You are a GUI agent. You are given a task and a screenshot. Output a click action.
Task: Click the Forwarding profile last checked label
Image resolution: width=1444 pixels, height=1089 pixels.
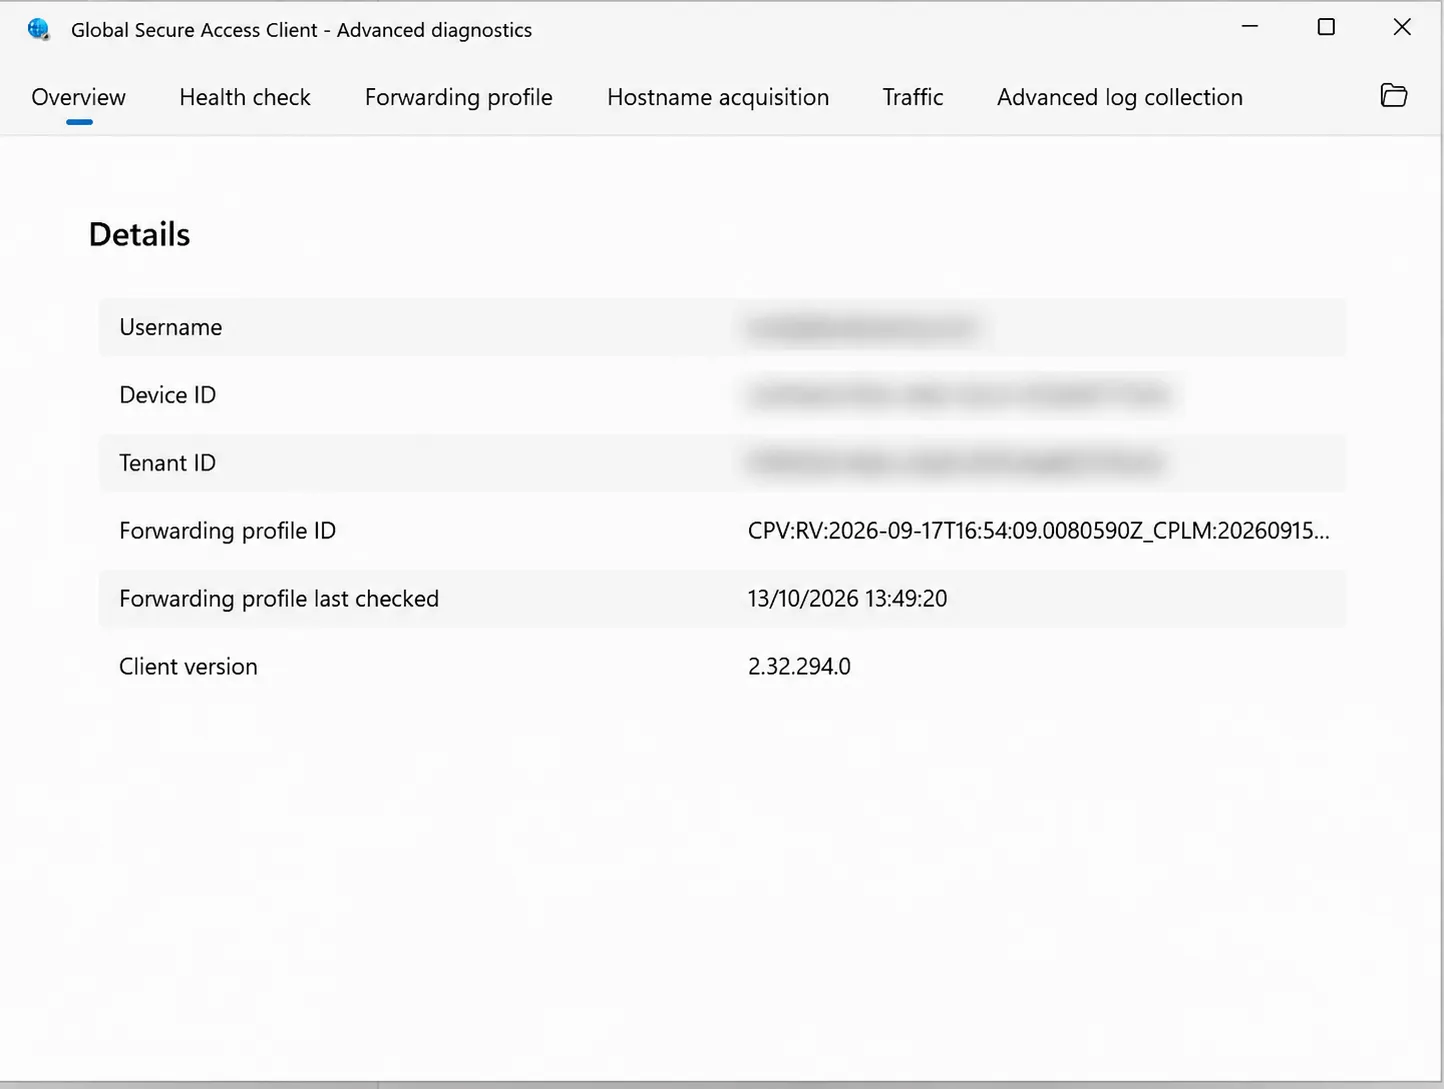[x=279, y=599]
